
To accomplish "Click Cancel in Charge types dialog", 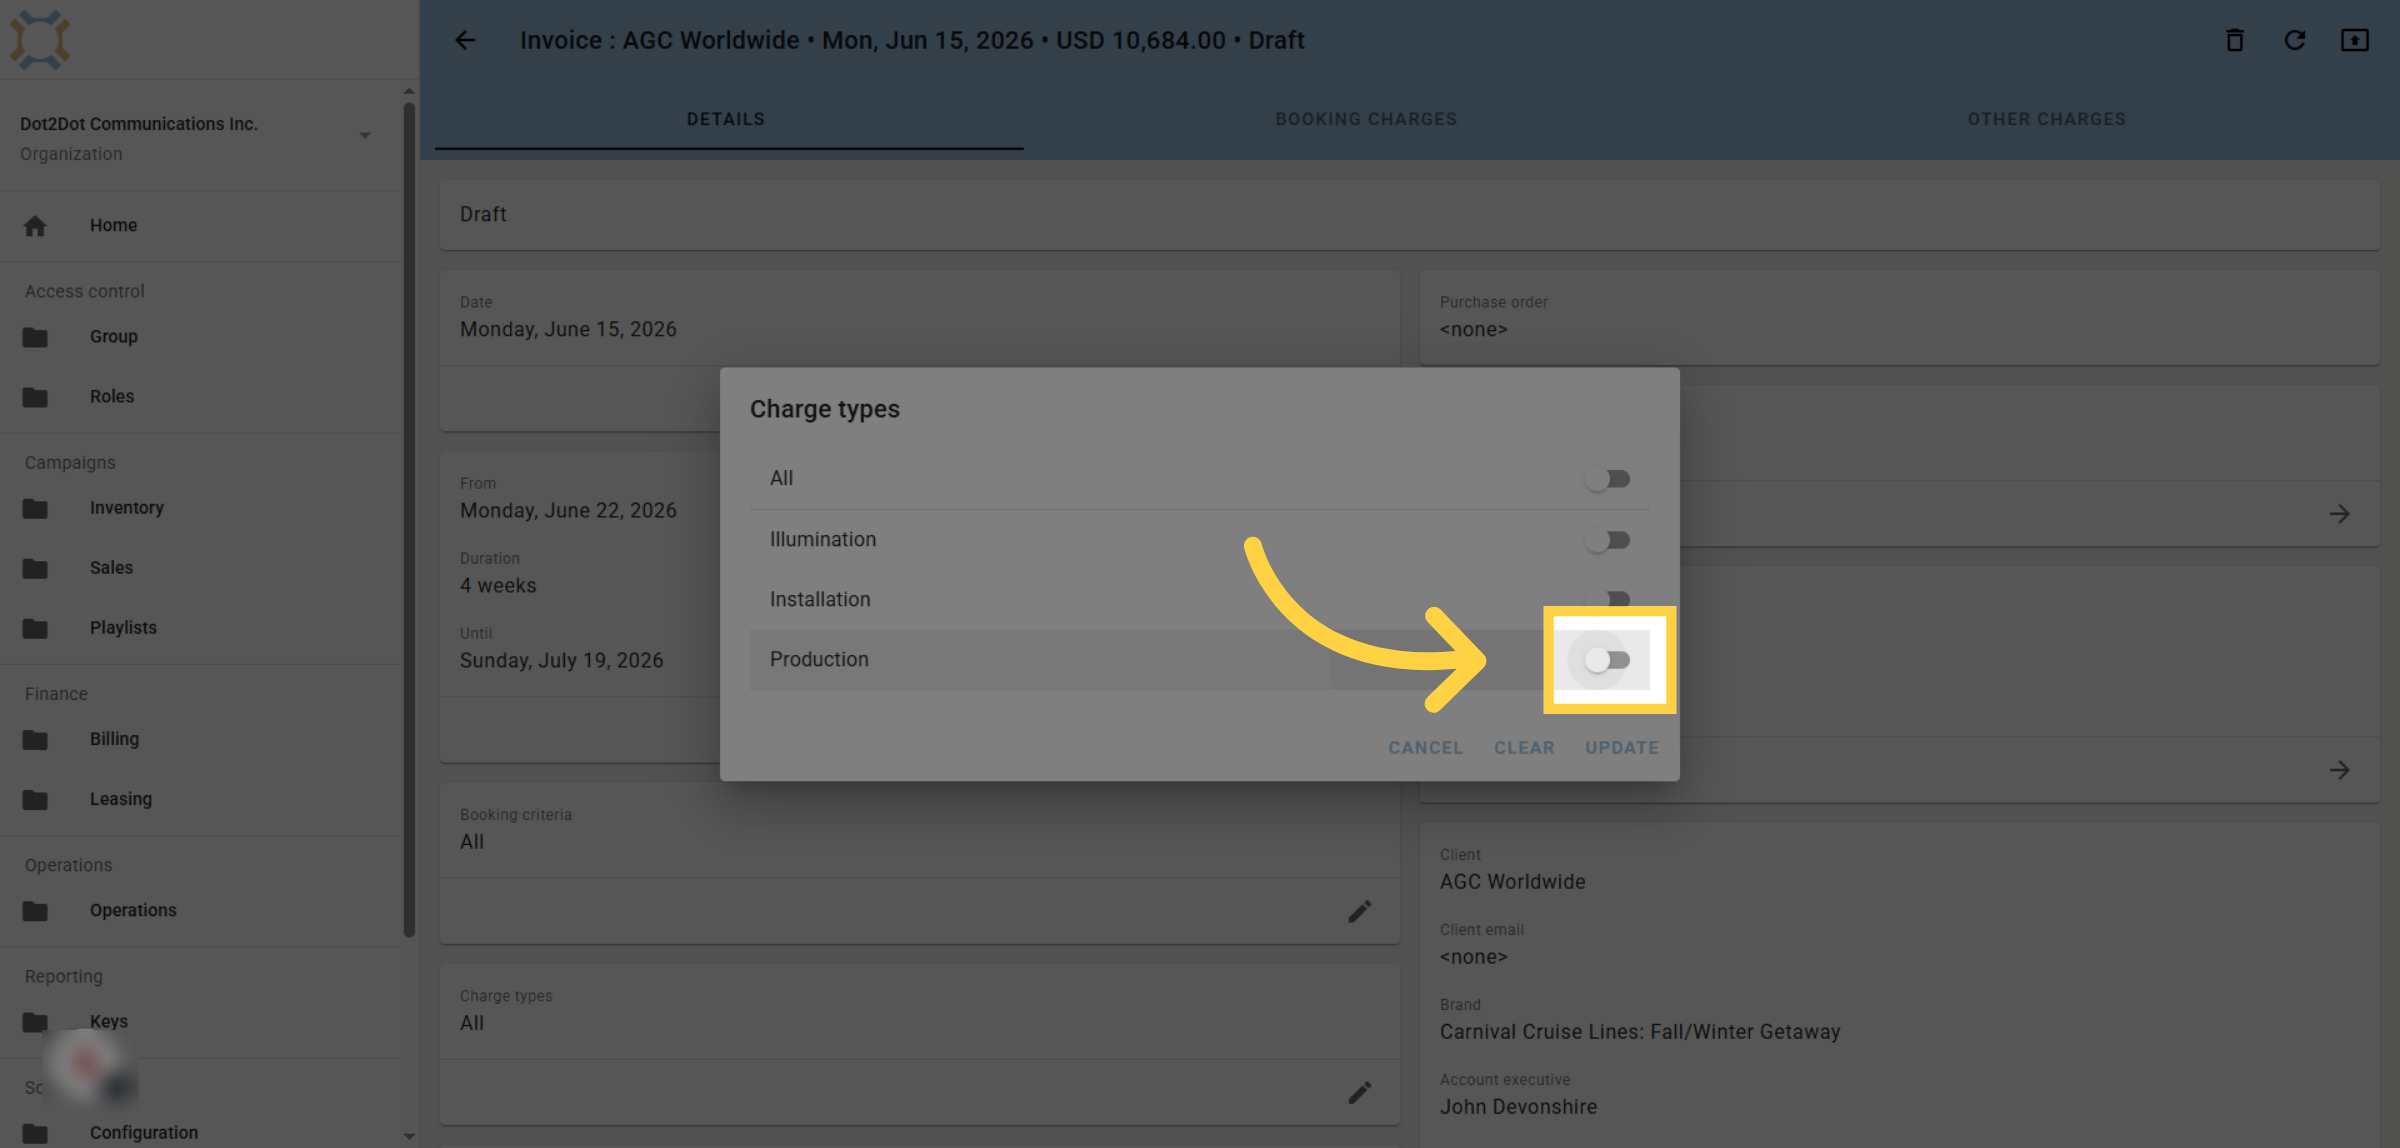I will [x=1425, y=747].
